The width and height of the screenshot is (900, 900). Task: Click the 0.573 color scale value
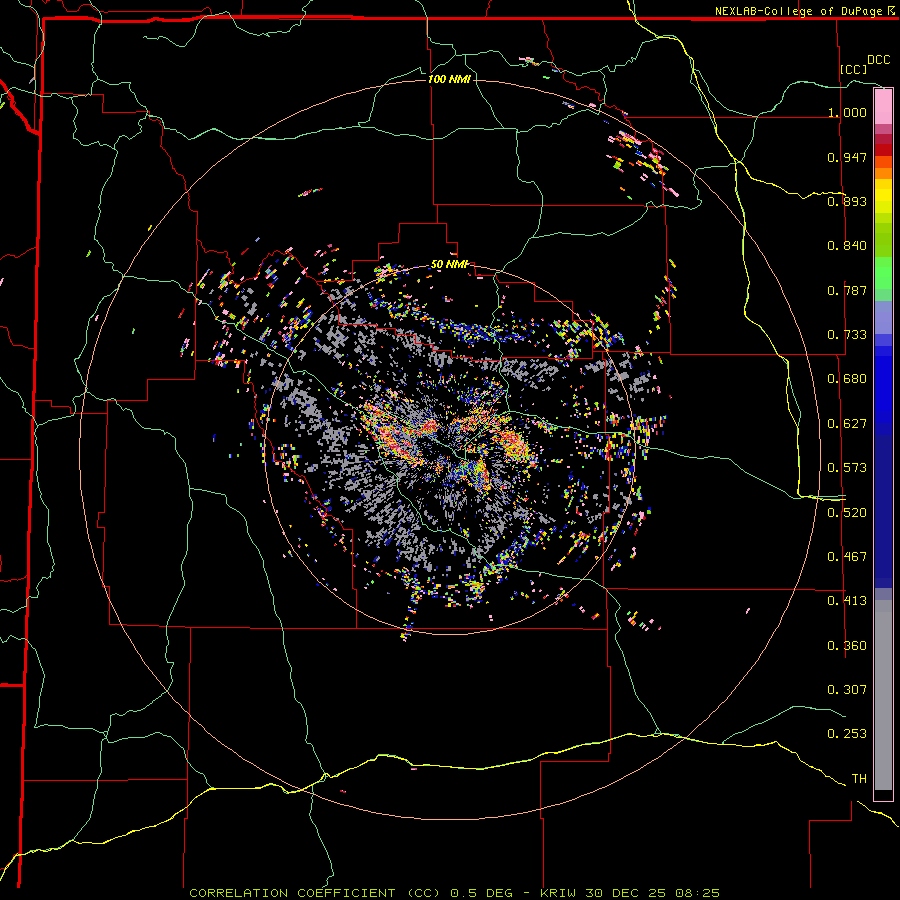click(847, 468)
